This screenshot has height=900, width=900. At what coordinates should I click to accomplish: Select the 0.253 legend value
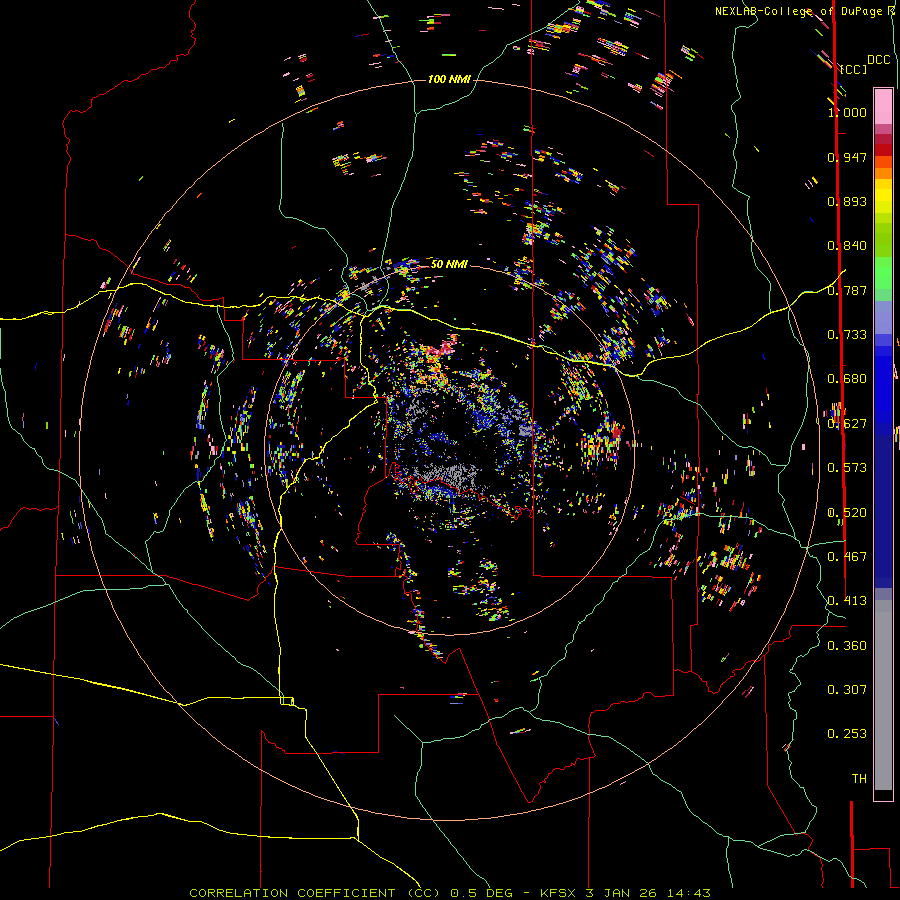tap(847, 734)
